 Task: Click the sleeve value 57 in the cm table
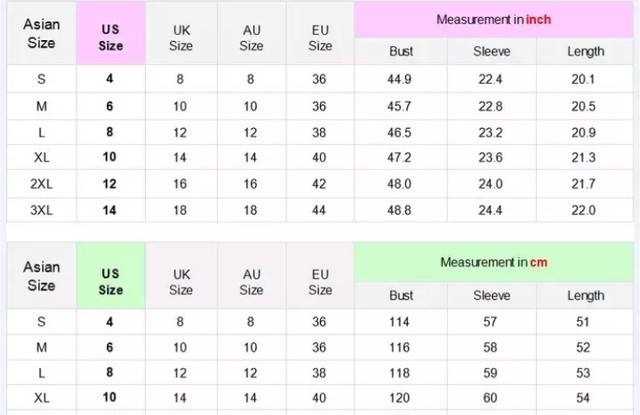[490, 322]
